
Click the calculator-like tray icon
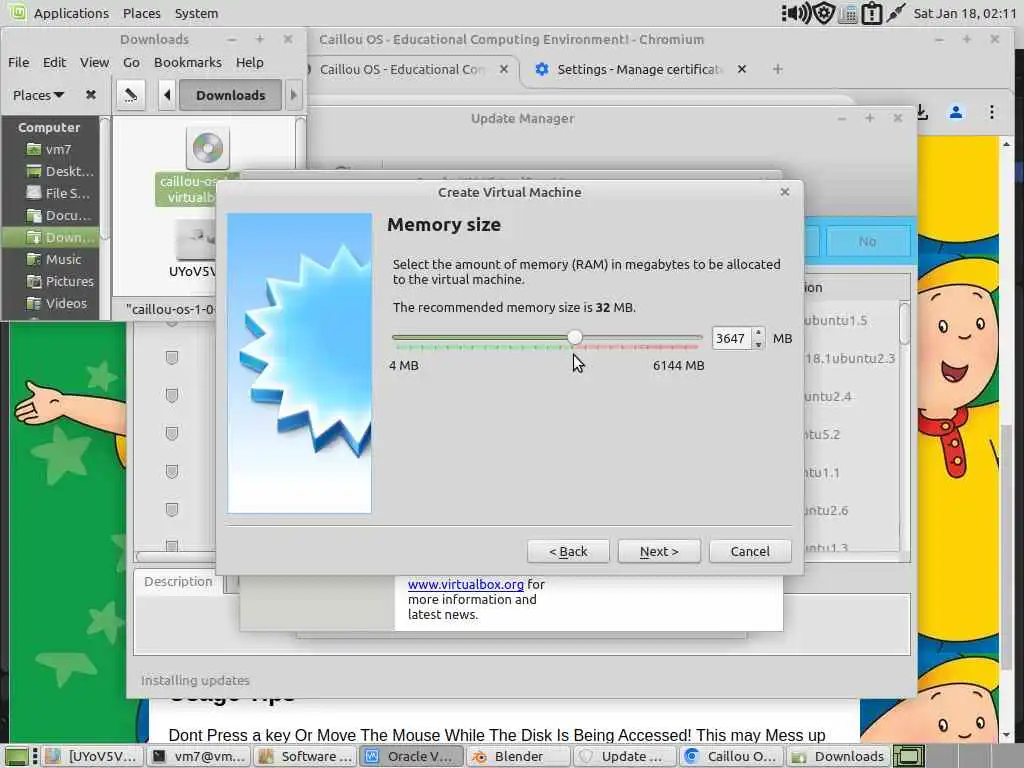(848, 14)
